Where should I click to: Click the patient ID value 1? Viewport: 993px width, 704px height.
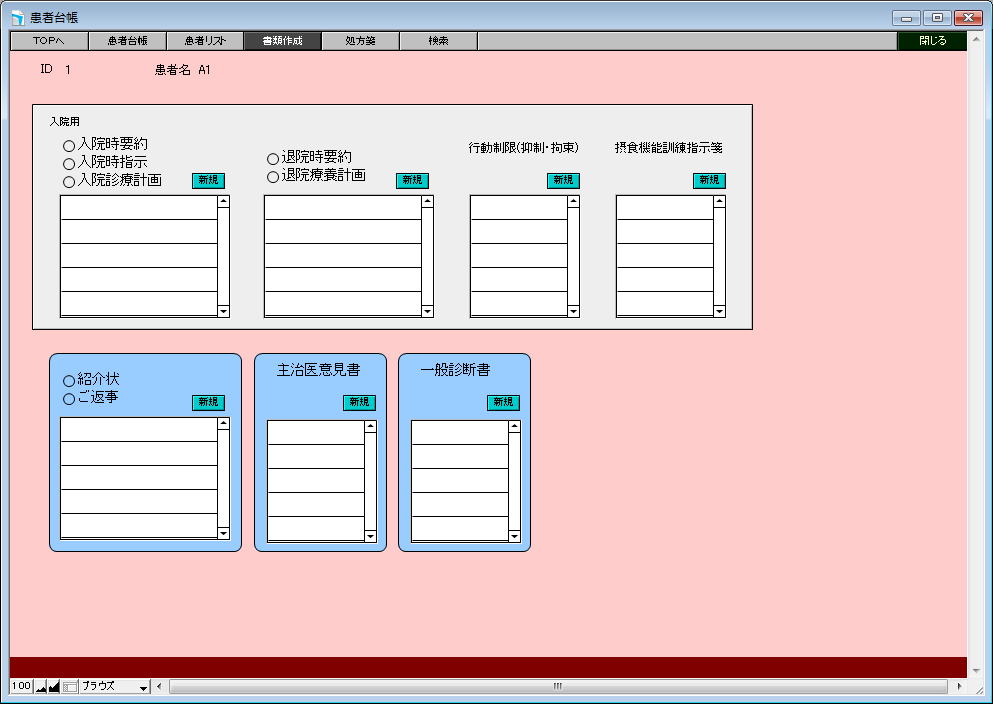coord(68,70)
